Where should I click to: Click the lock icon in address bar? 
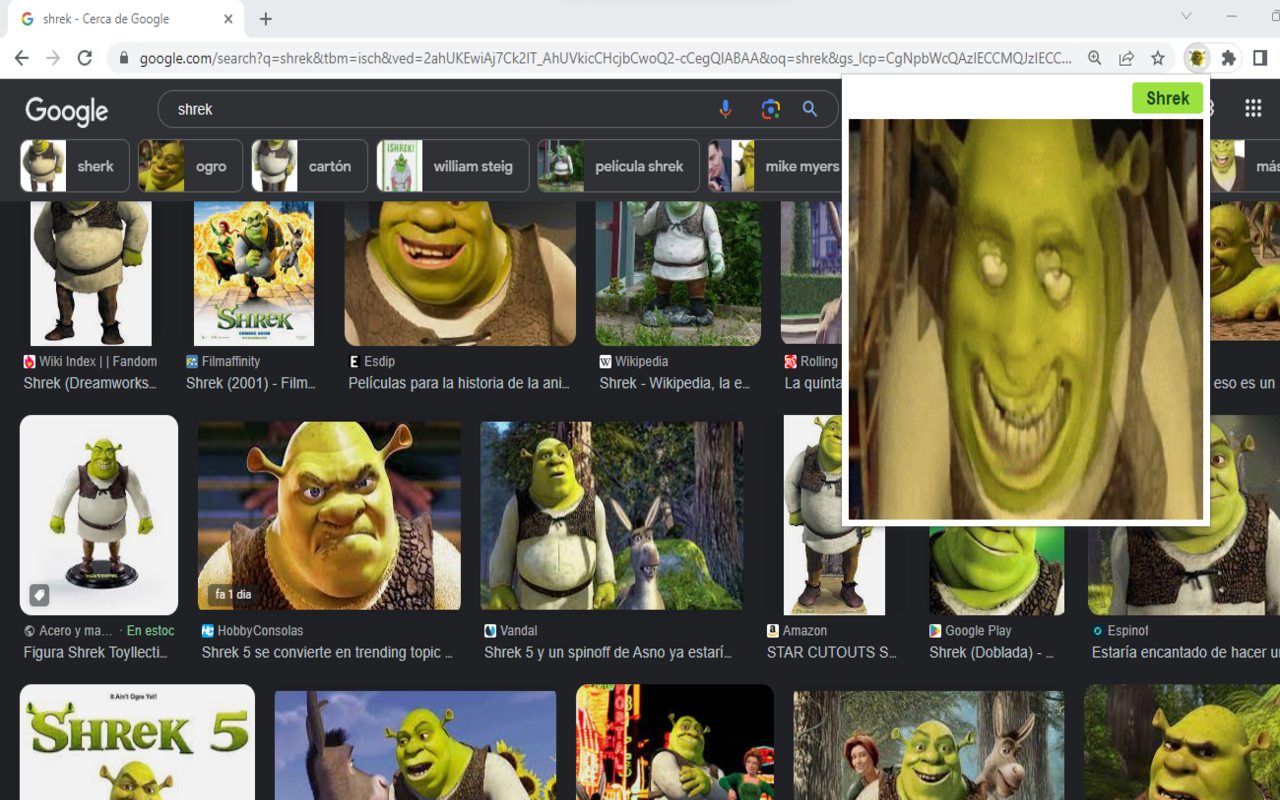(x=124, y=58)
